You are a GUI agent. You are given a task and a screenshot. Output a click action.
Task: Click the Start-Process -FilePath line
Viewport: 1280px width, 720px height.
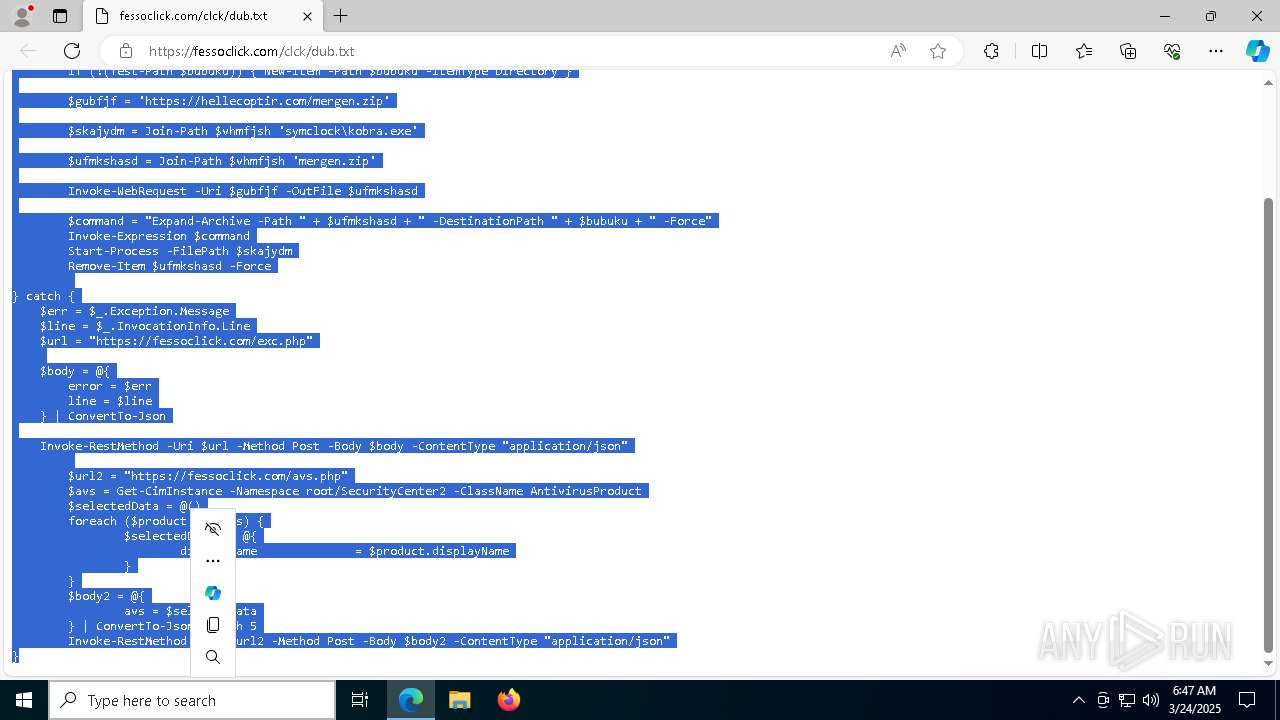(x=180, y=251)
